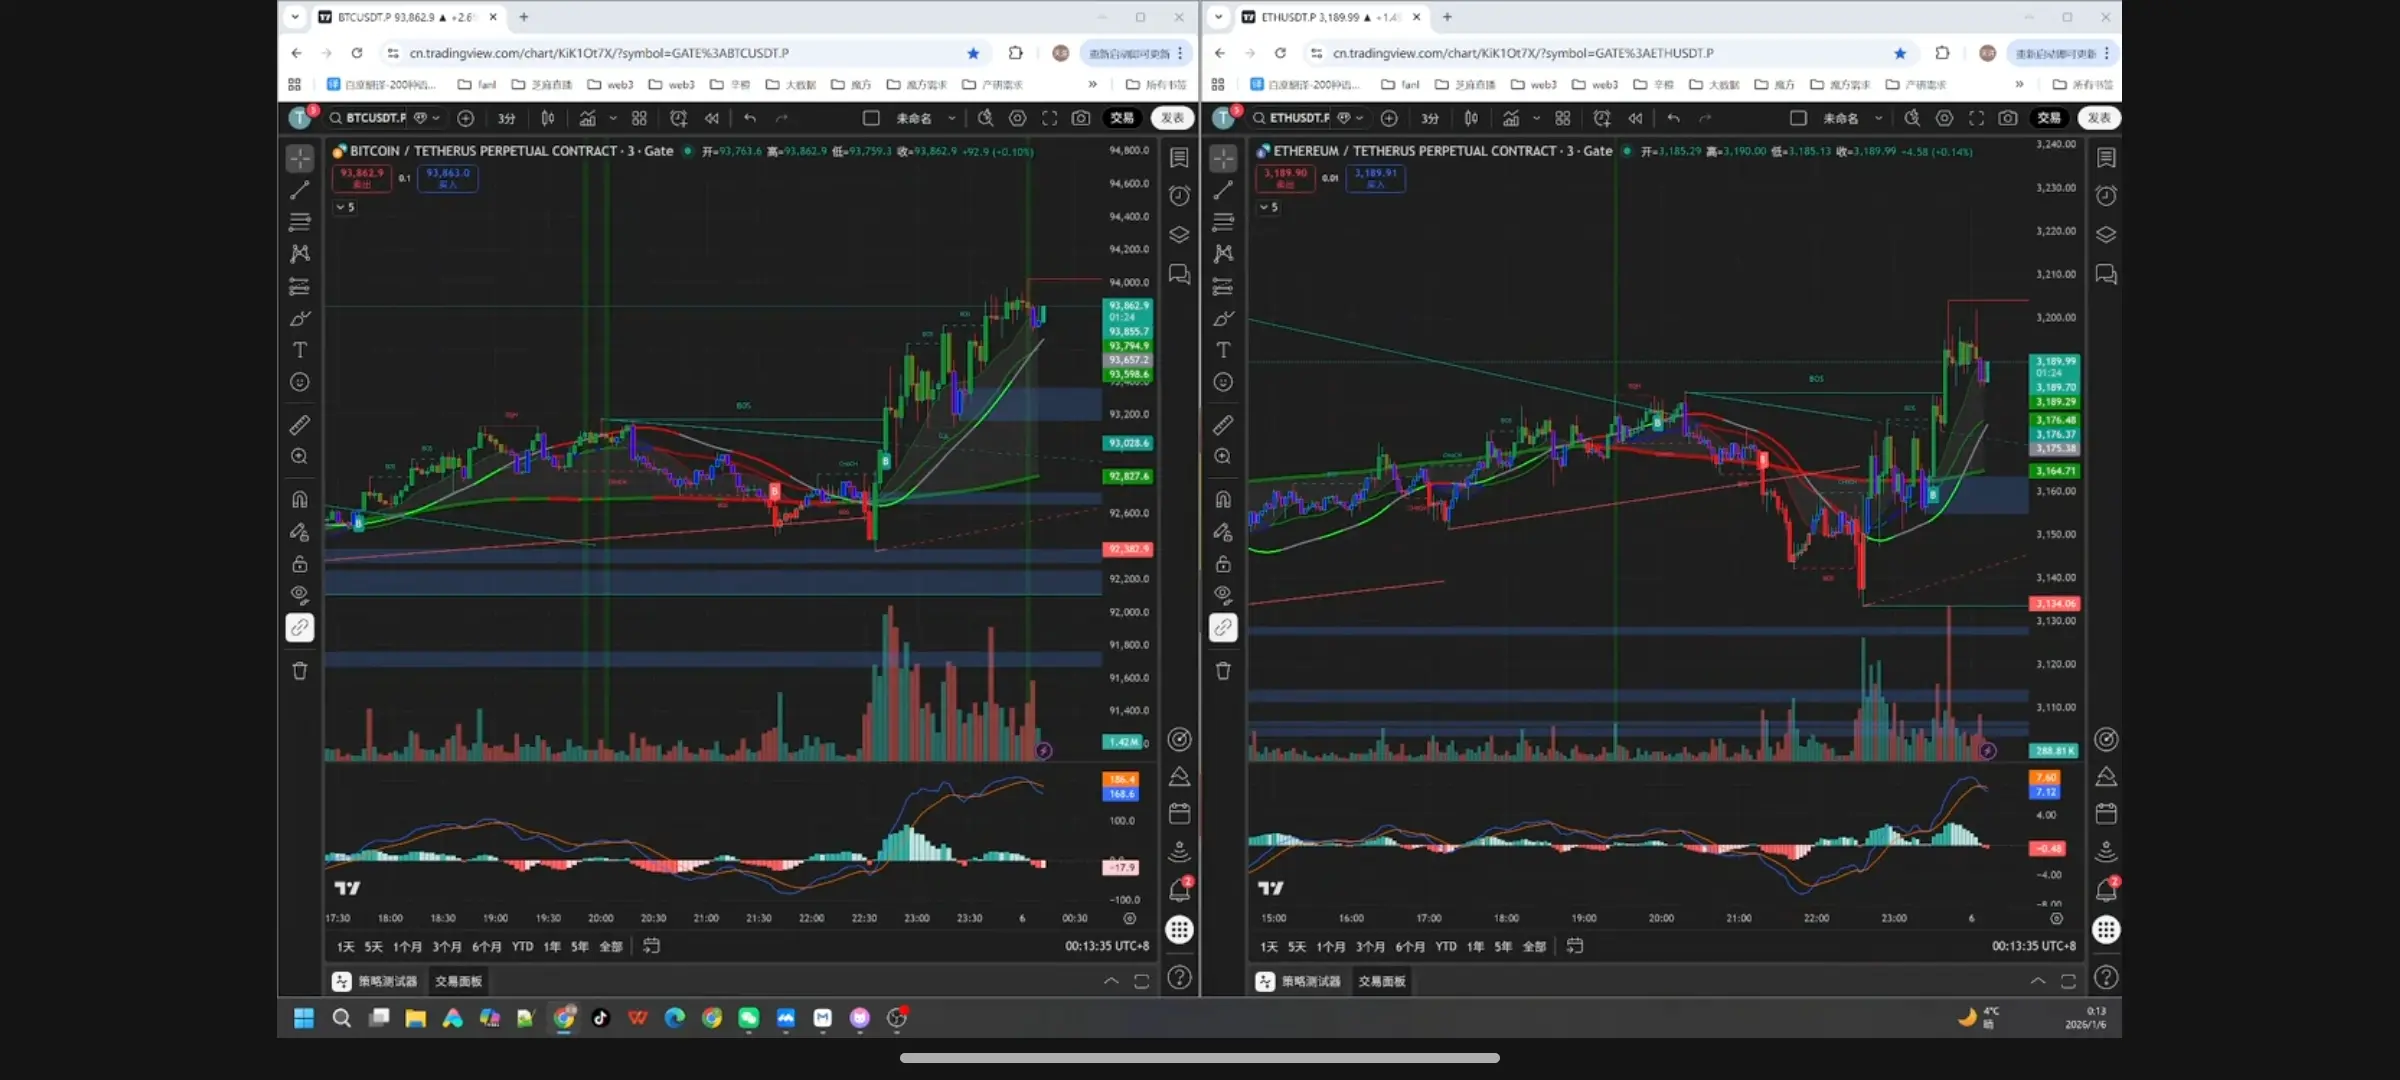Click the trash can remove icon in BTC toolbar
Image resolution: width=2400 pixels, height=1080 pixels.
click(299, 671)
